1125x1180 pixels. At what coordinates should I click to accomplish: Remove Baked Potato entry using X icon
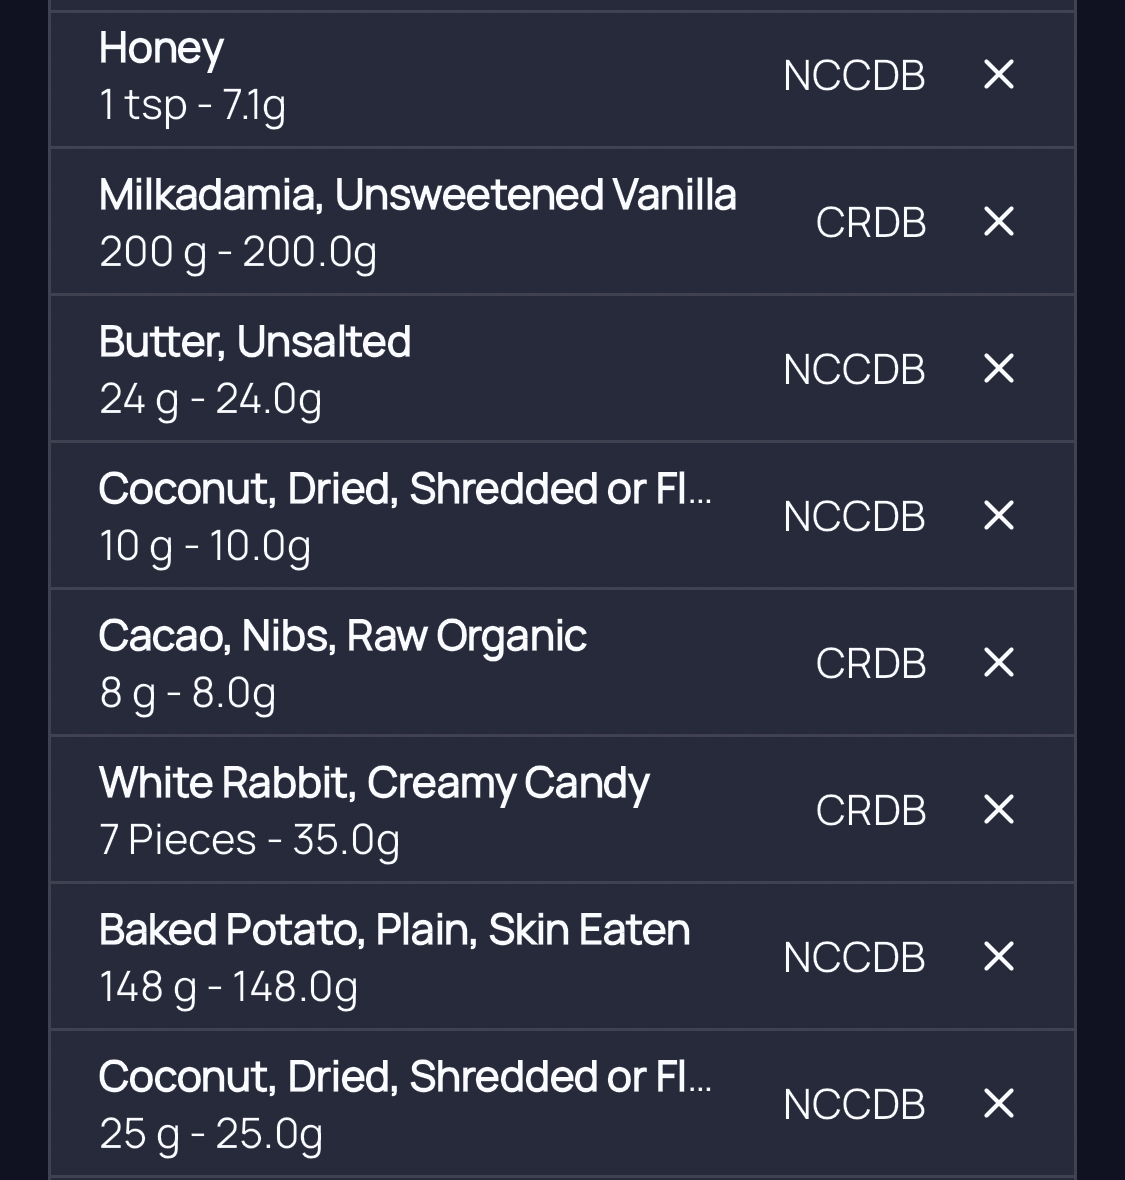[x=999, y=956]
